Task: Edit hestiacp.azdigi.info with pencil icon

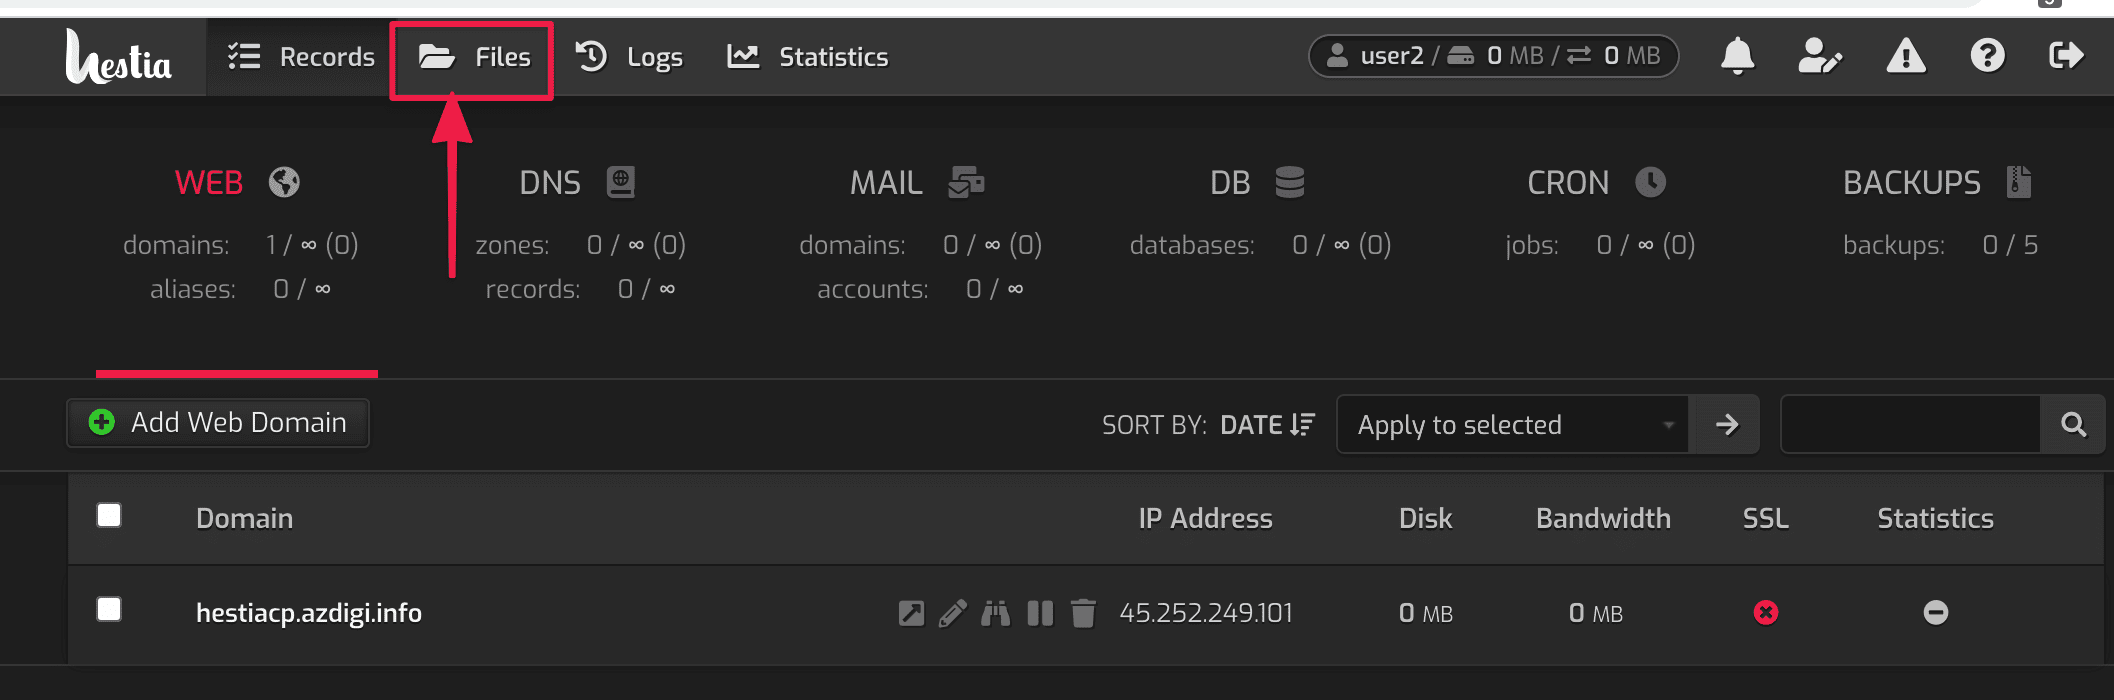Action: point(953,613)
